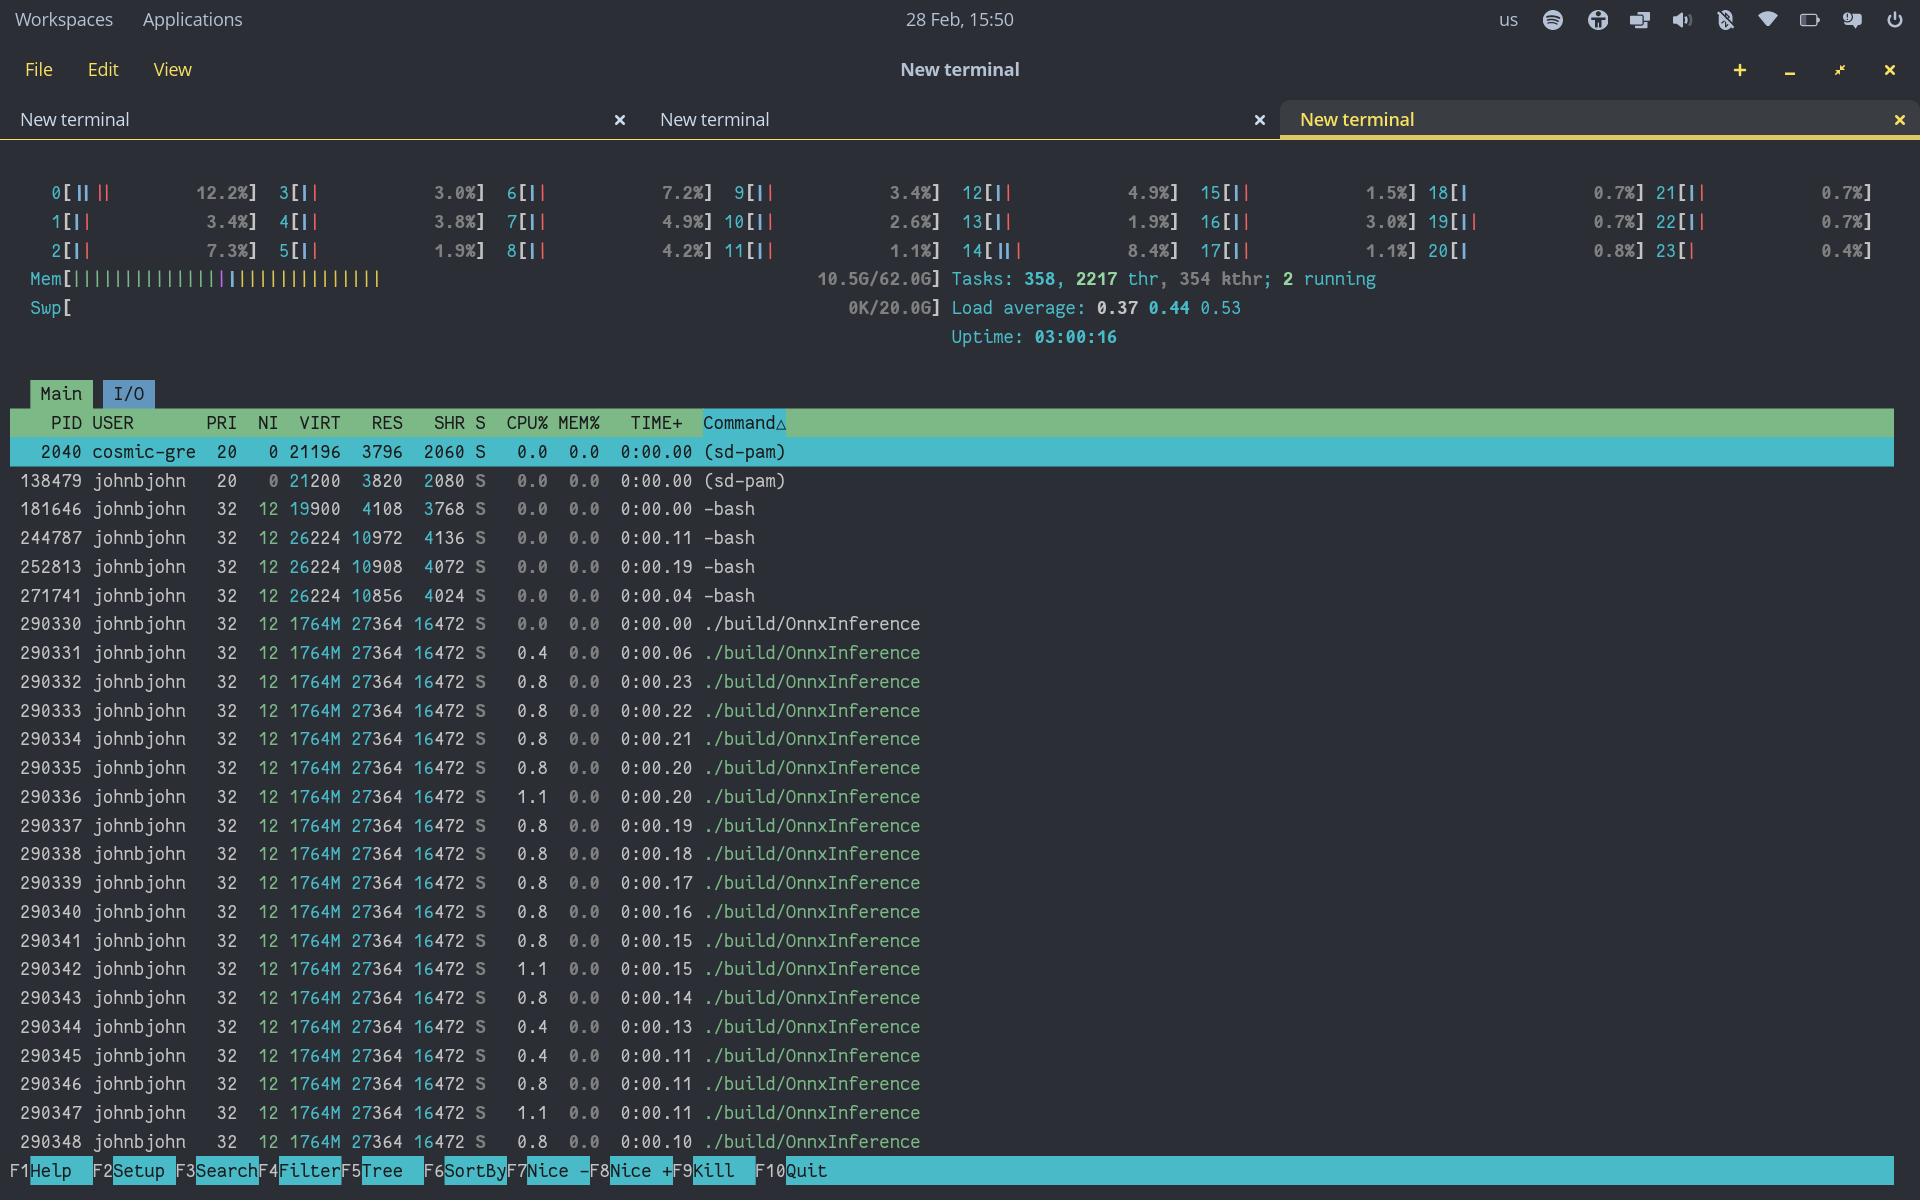The image size is (1920, 1200).
Task: Open the Spotify tray icon
Action: pyautogui.click(x=1553, y=19)
